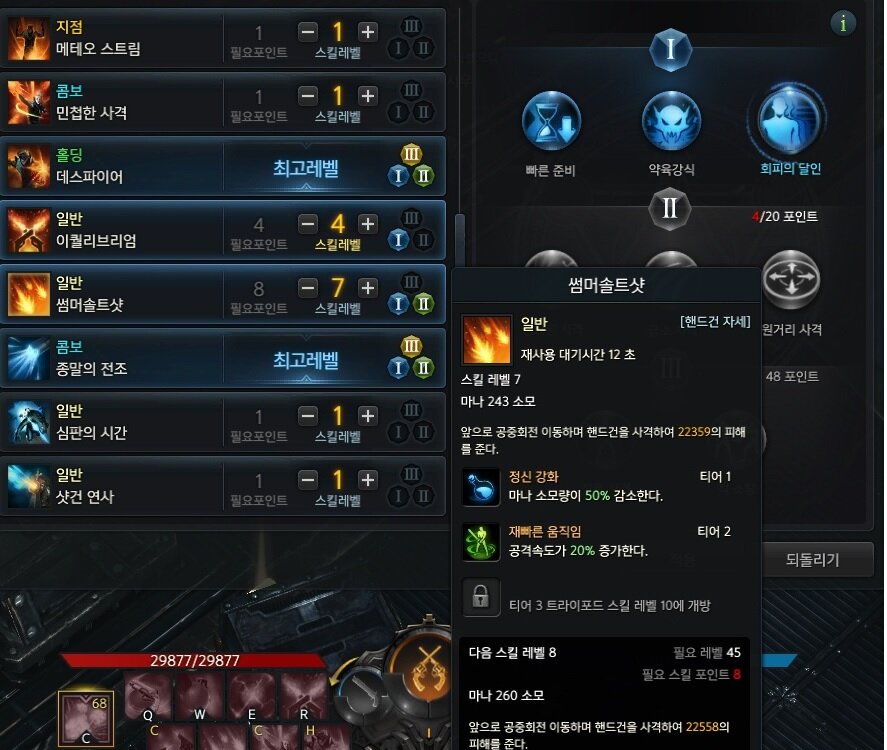Select the 메테오 스트림 skill icon
This screenshot has width=887, height=750.
pos(28,38)
